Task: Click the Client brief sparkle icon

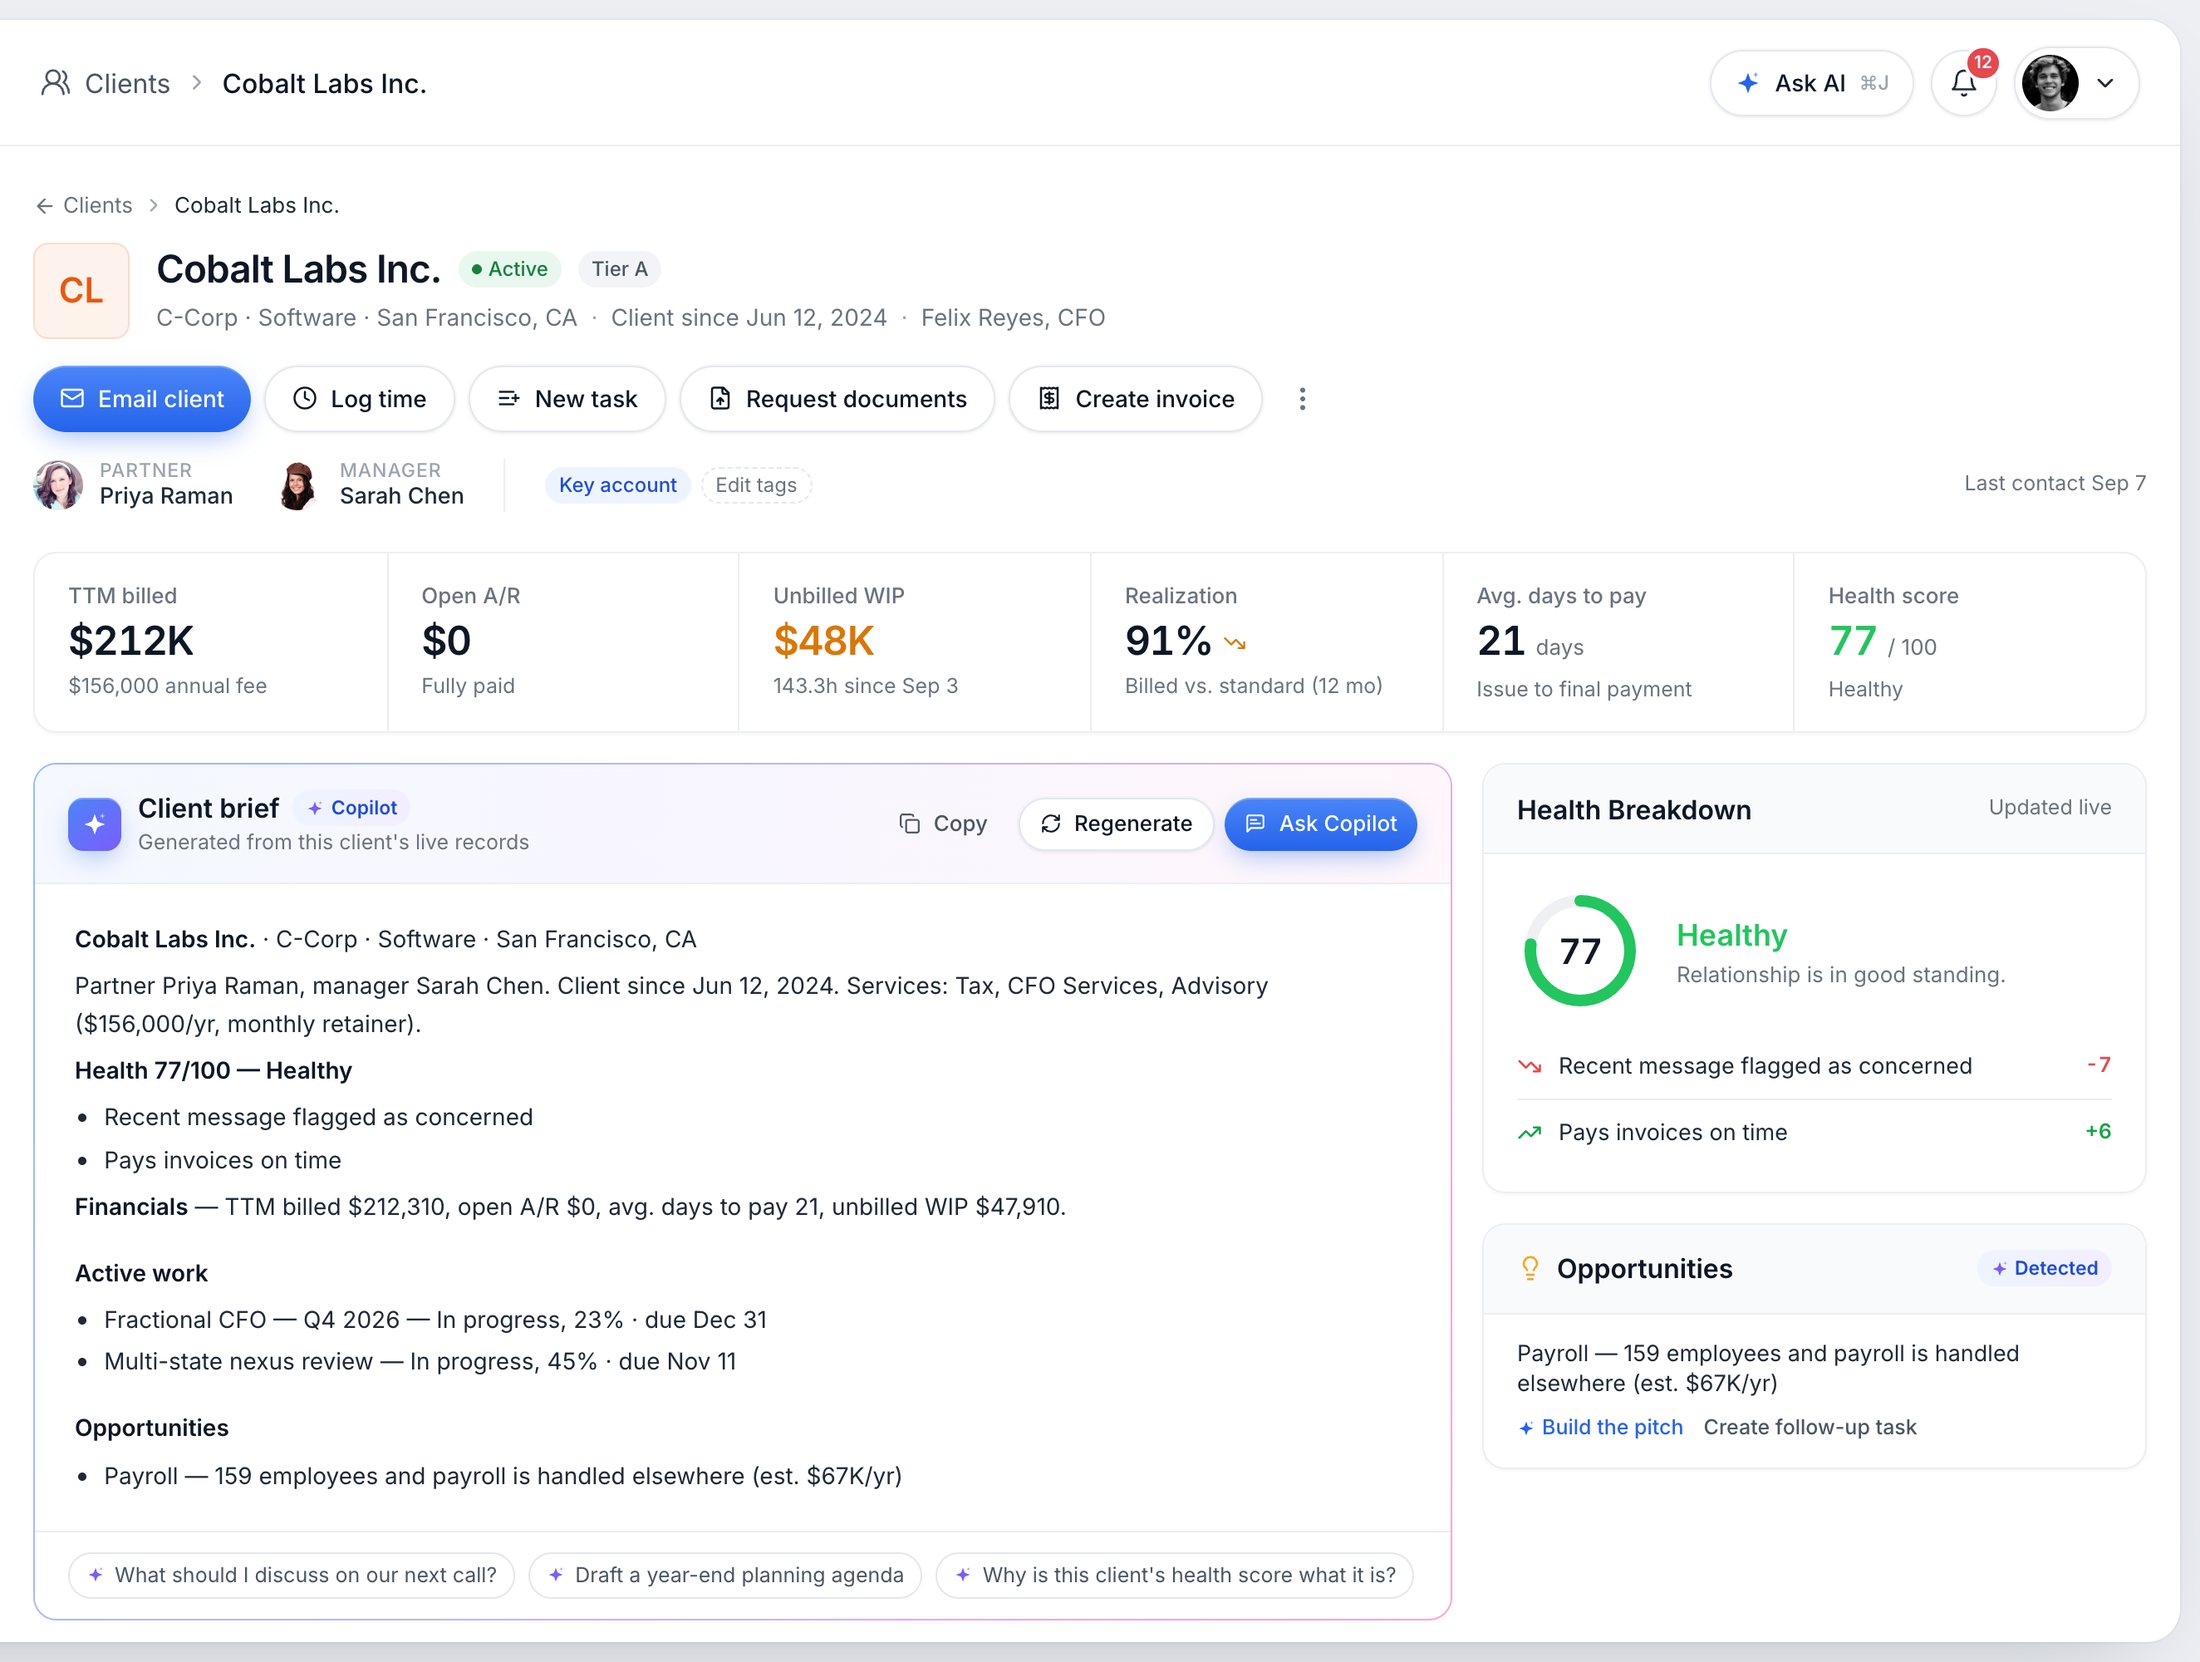Action: 95,824
